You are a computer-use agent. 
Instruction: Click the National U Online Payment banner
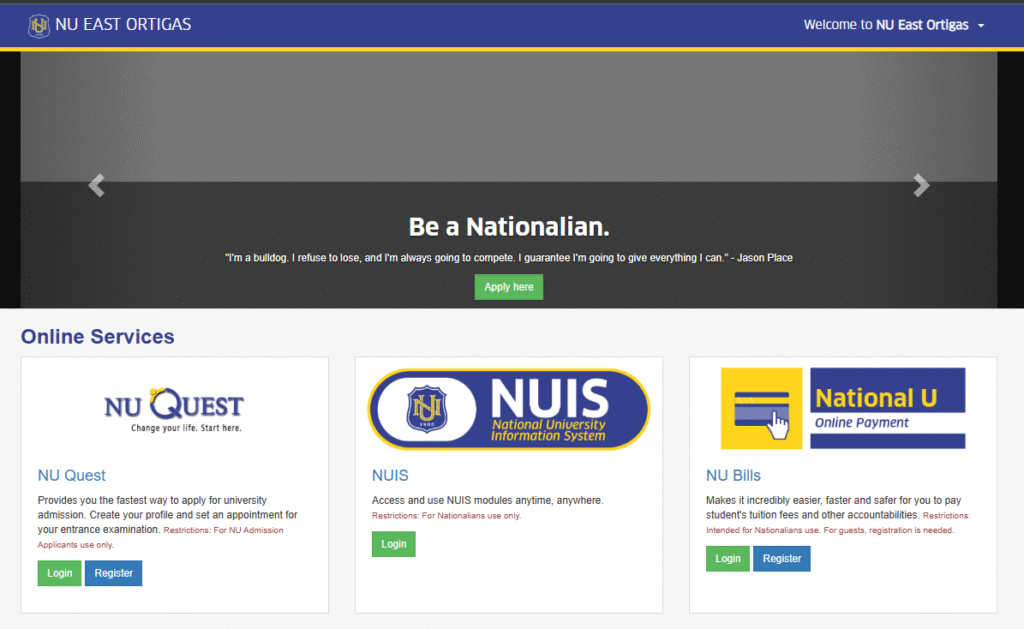[x=842, y=408]
